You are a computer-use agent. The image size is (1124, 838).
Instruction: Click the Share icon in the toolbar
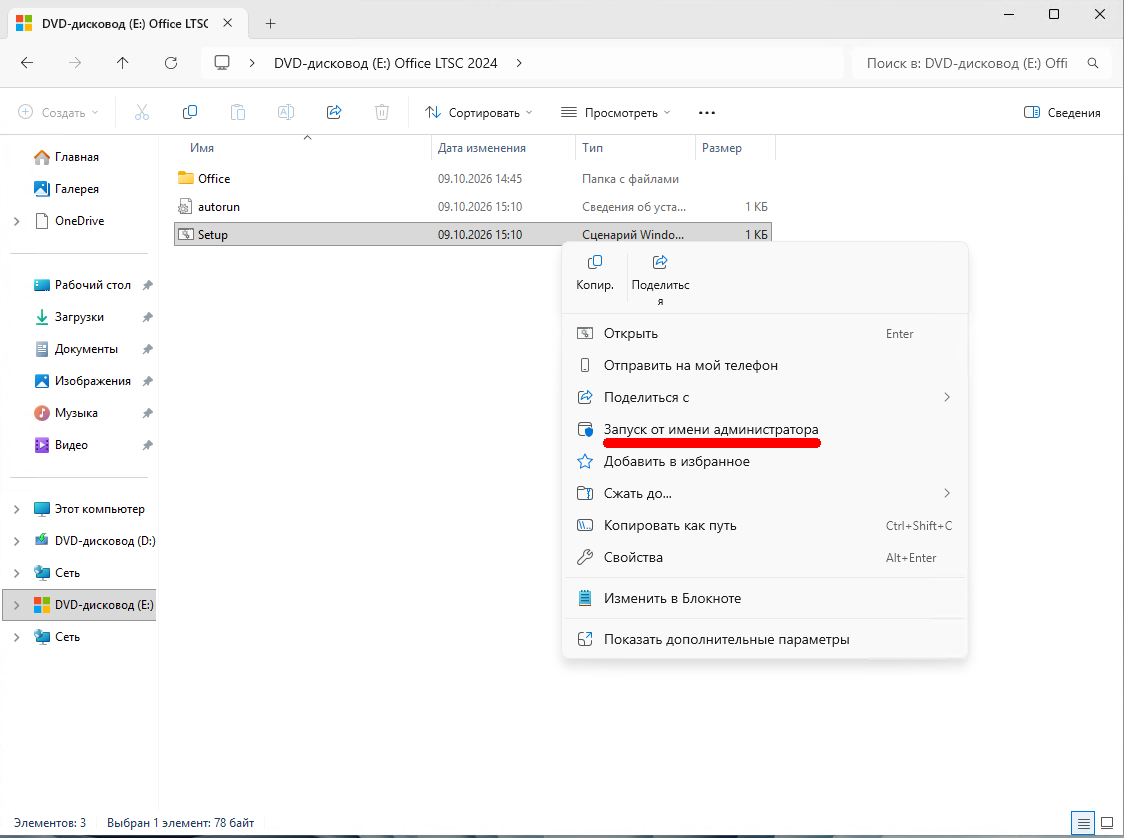point(334,113)
